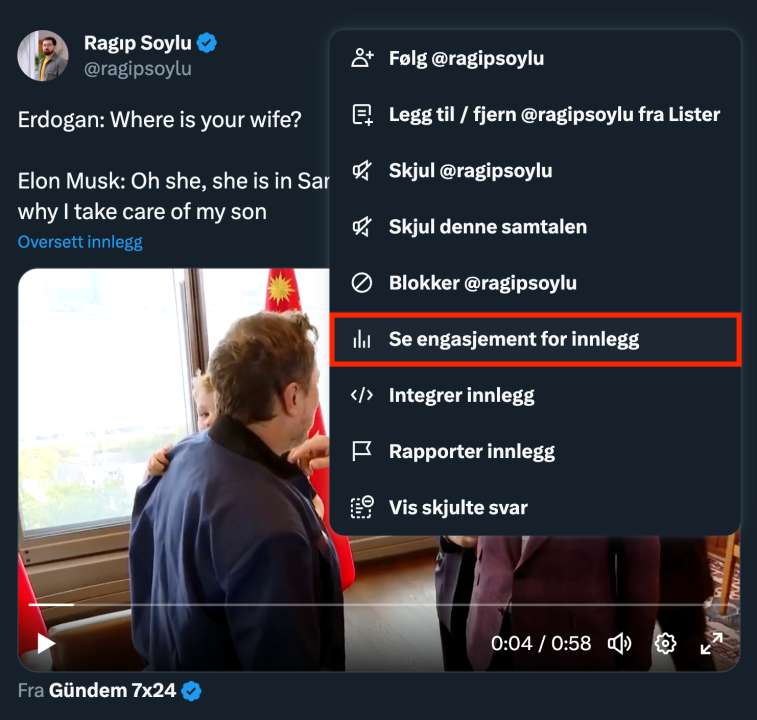This screenshot has width=757, height=720.
Task: Click the Oversett innlegg link
Action: tap(80, 242)
